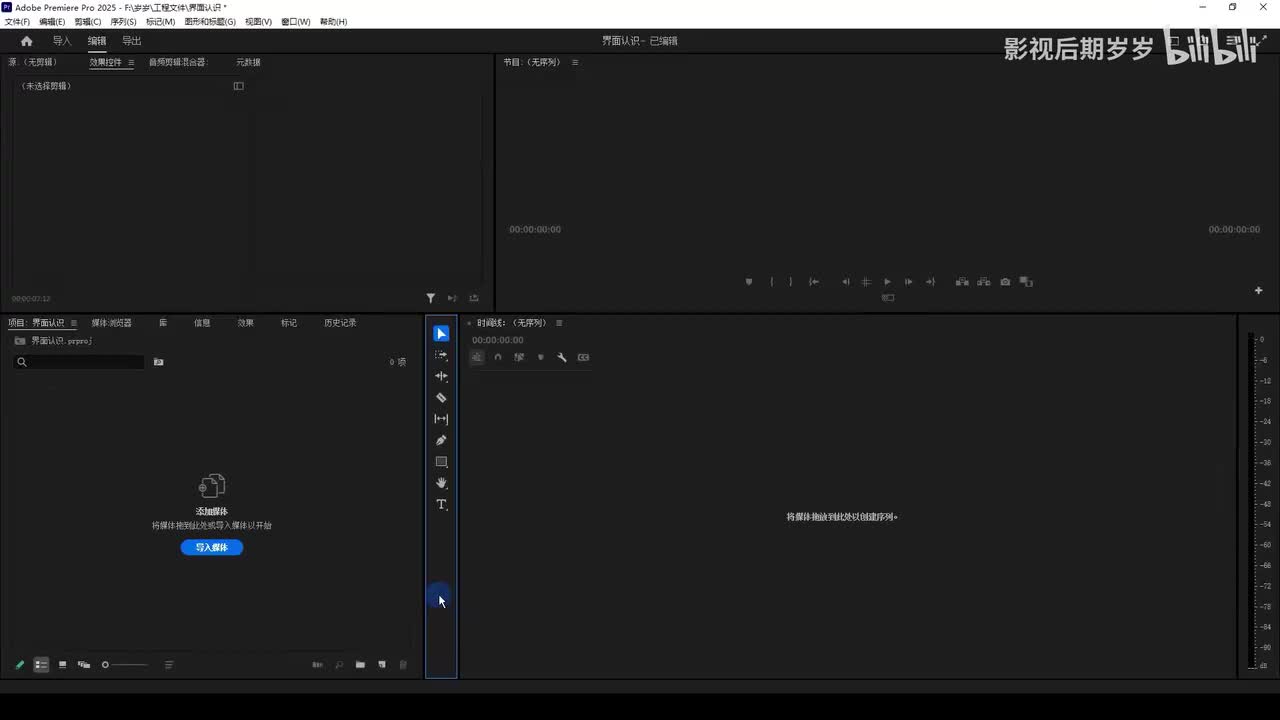Open the sort icons menu in Project panel
The width and height of the screenshot is (1280, 720).
168,665
